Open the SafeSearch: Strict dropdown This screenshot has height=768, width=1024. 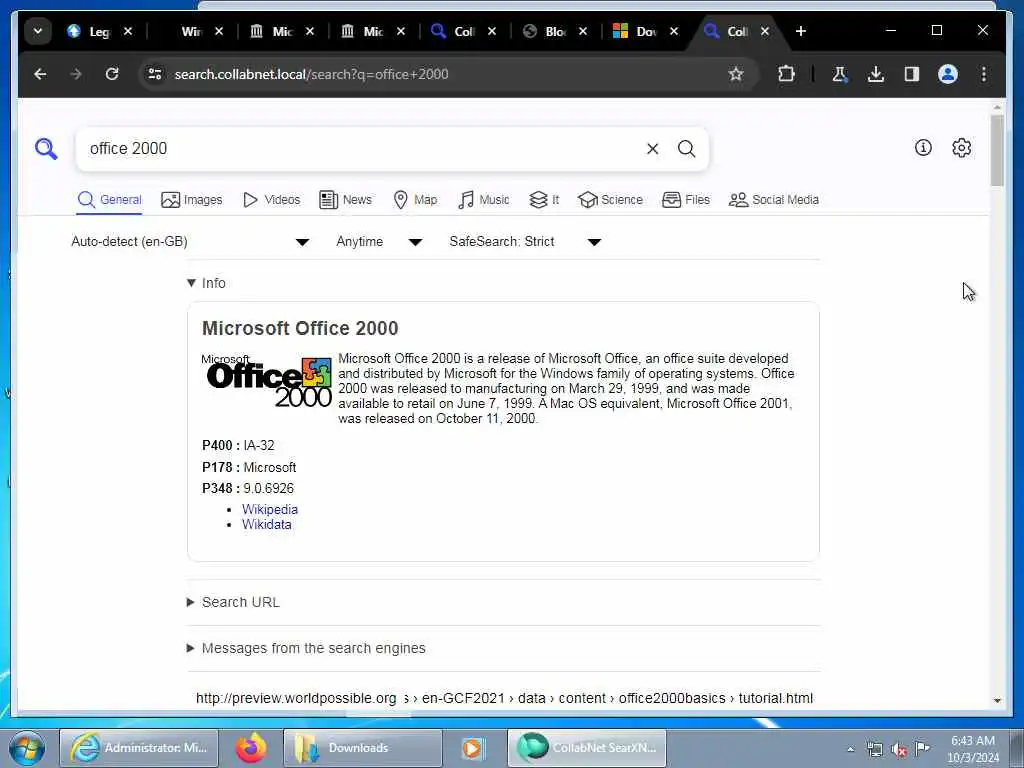(x=525, y=242)
